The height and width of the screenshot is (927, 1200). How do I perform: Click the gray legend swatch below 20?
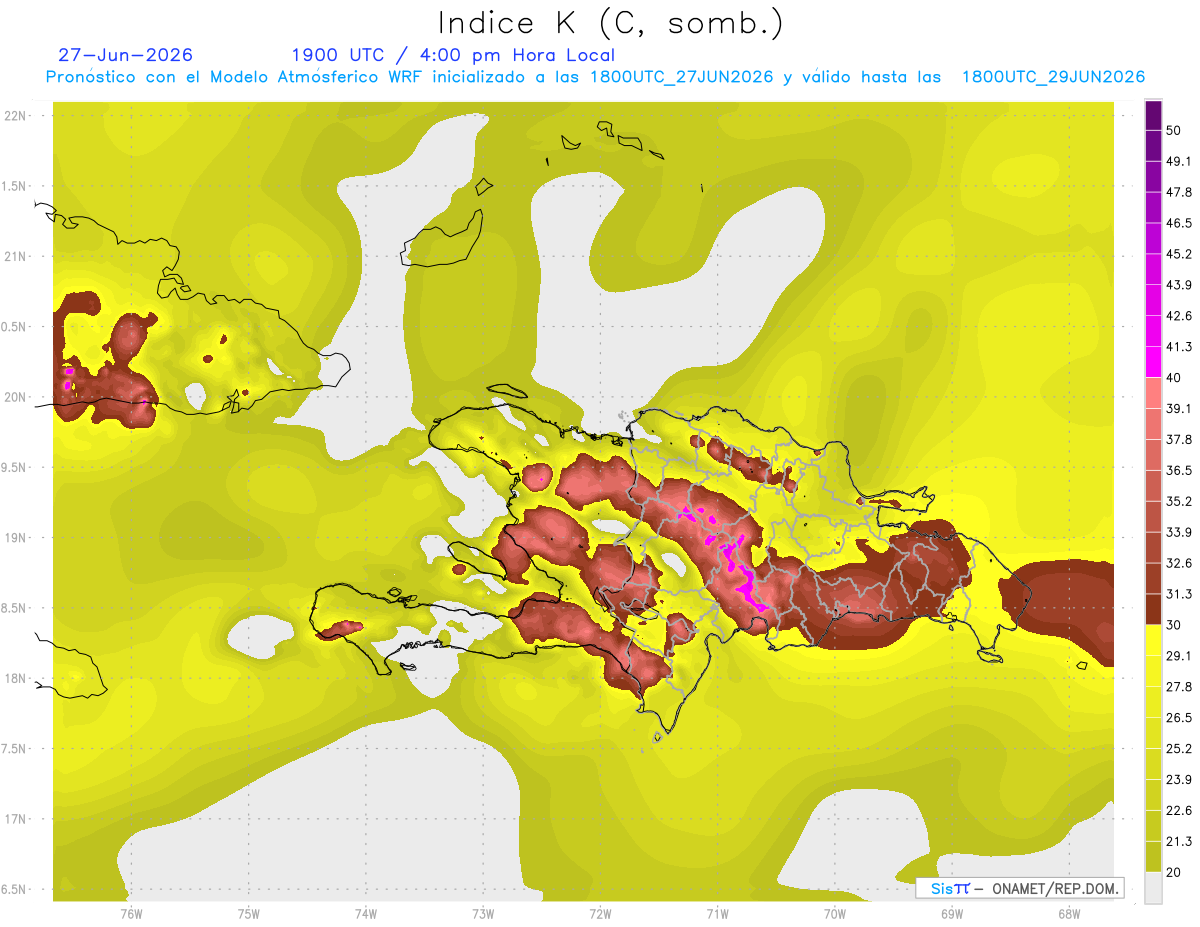[1153, 888]
